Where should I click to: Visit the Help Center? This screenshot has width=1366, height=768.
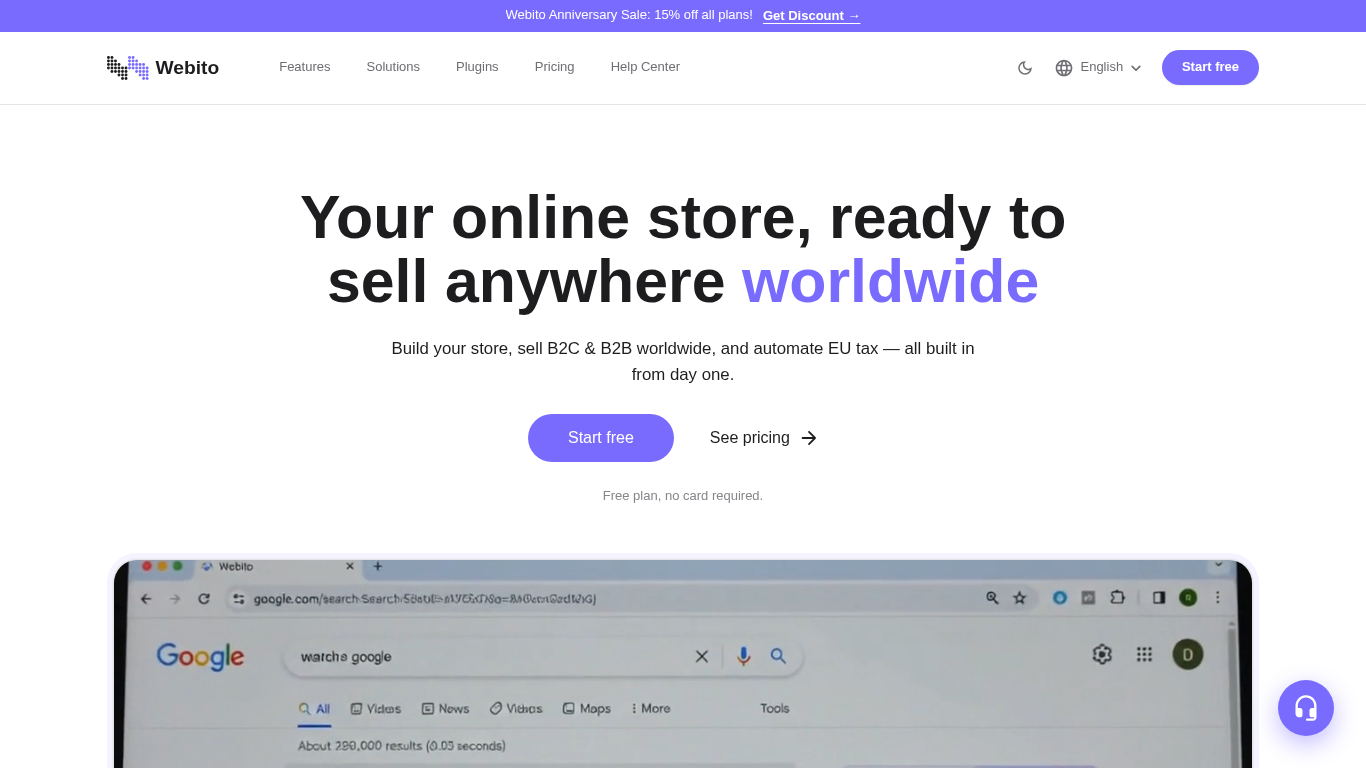pyautogui.click(x=645, y=67)
